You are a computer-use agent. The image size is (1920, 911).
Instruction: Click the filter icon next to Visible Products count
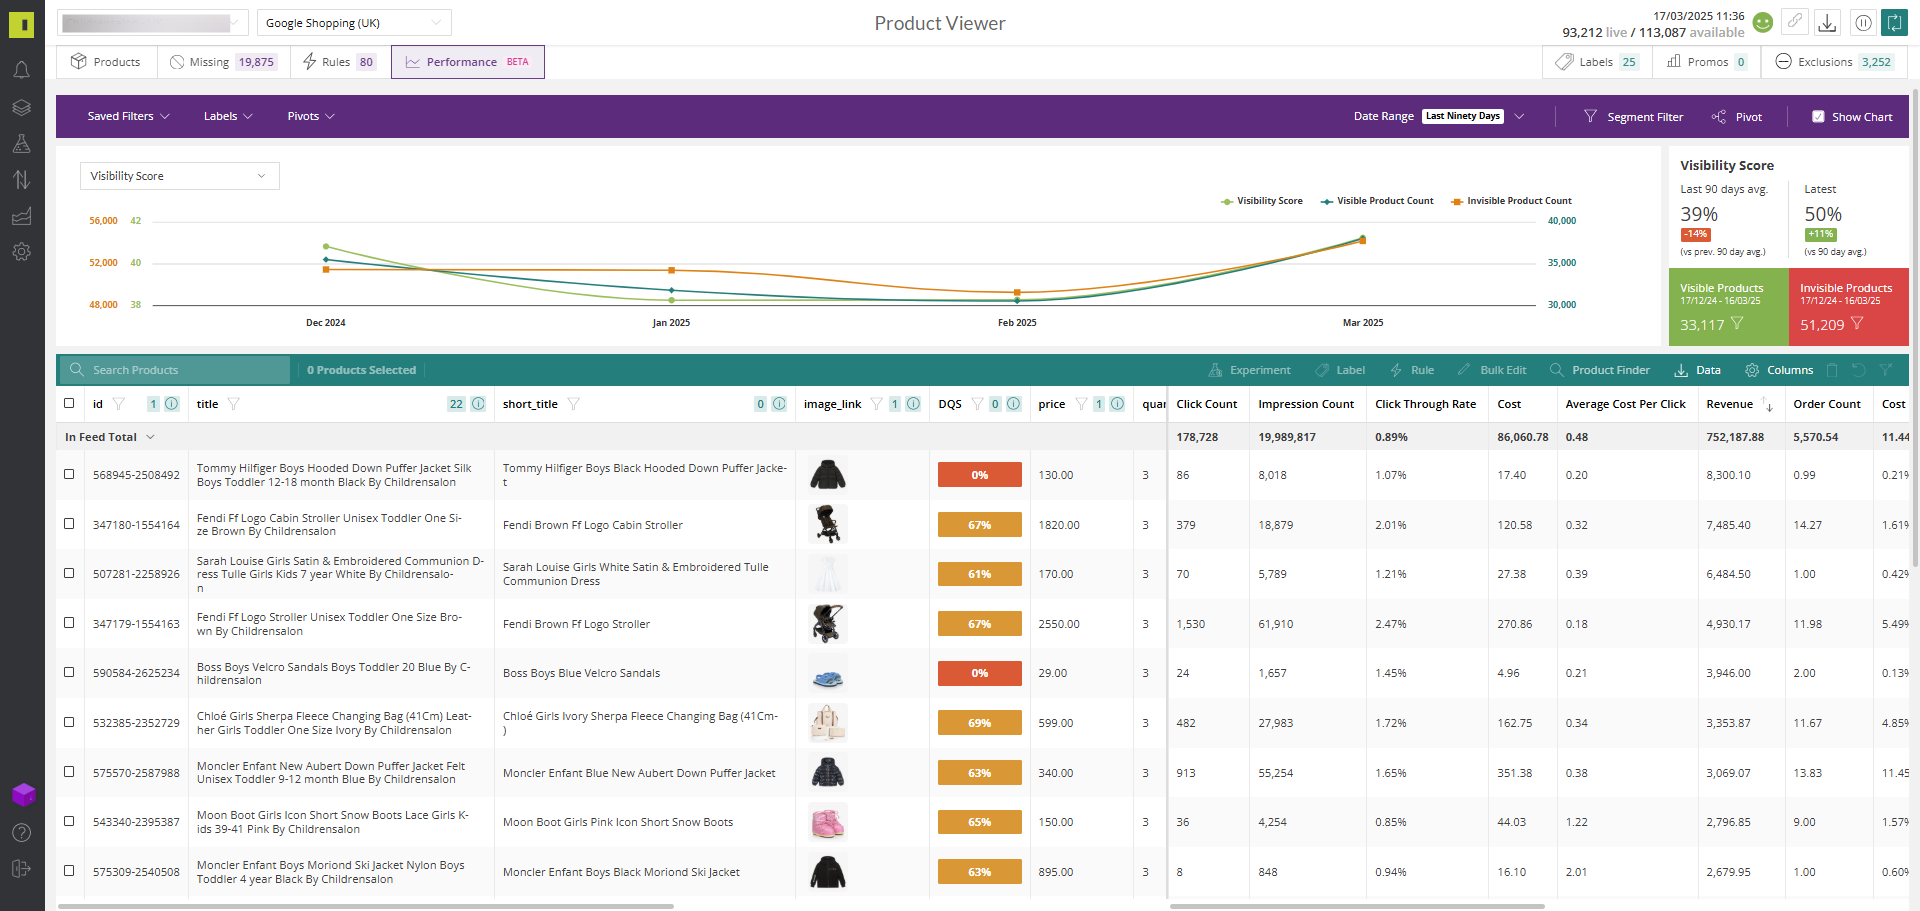1737,324
